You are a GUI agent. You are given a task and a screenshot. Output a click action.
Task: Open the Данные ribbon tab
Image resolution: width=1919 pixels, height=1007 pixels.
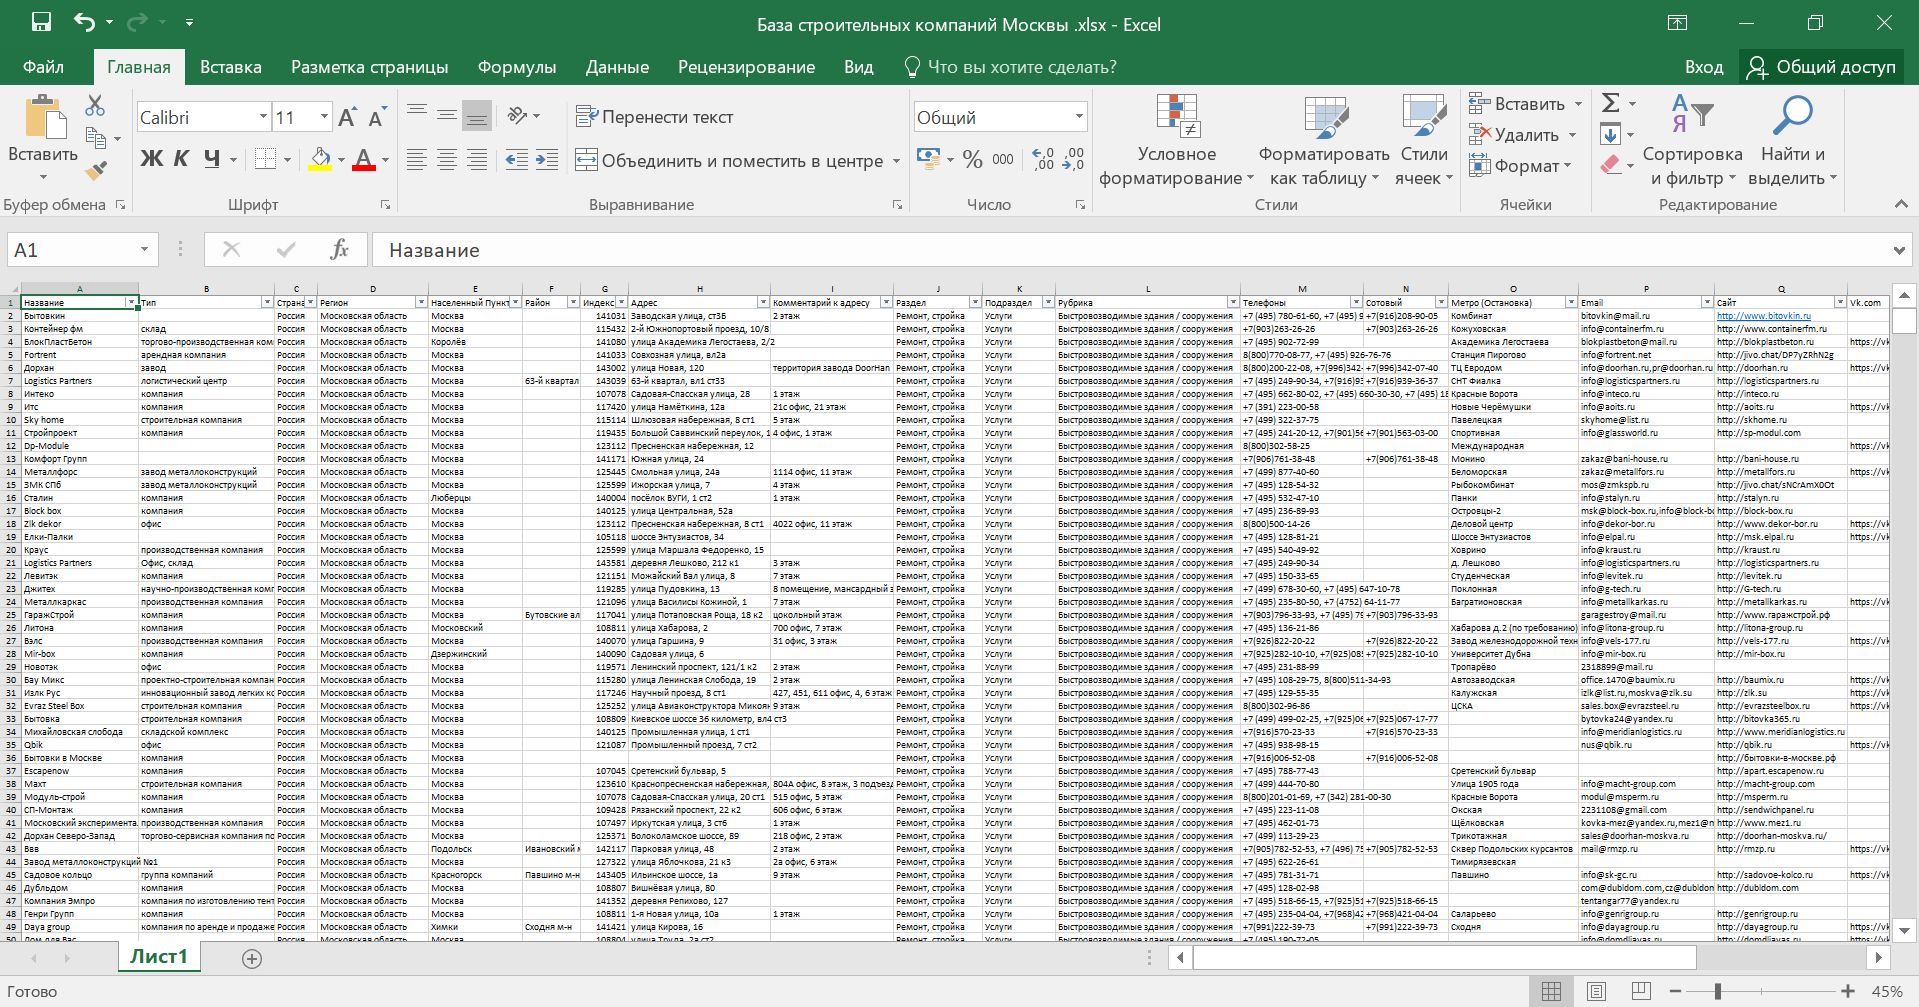click(x=617, y=67)
